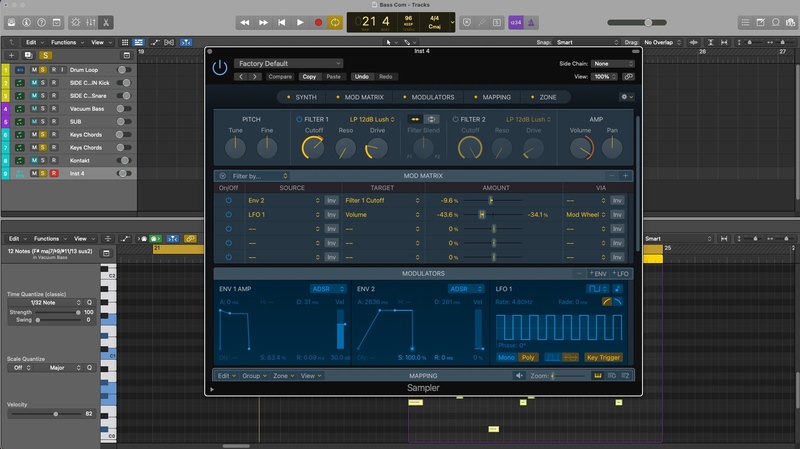Screen dimensions: 800x449
Task: Mute the Drum Loop track
Action: pos(33,70)
